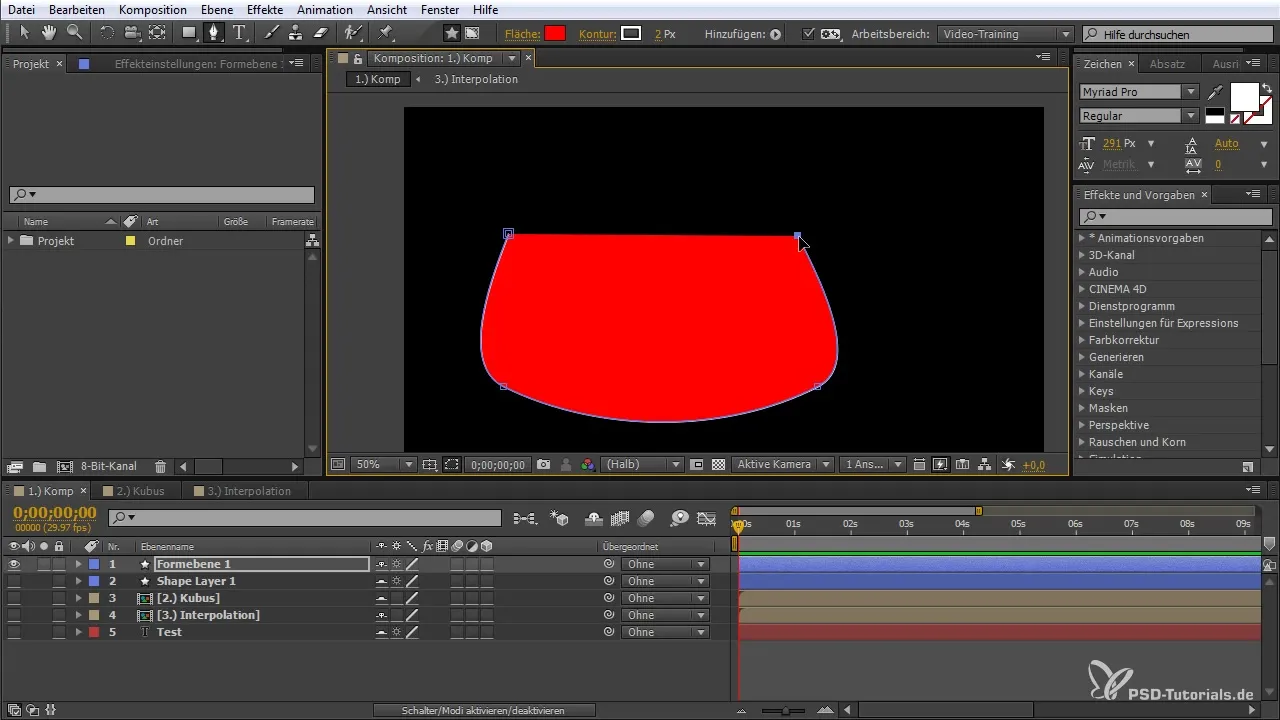Open the (Halb) resolution dropdown
Image resolution: width=1280 pixels, height=720 pixels.
click(642, 465)
